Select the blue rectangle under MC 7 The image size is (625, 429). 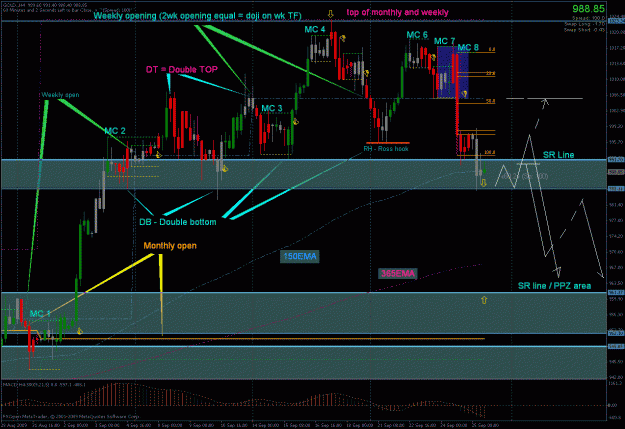coord(453,72)
